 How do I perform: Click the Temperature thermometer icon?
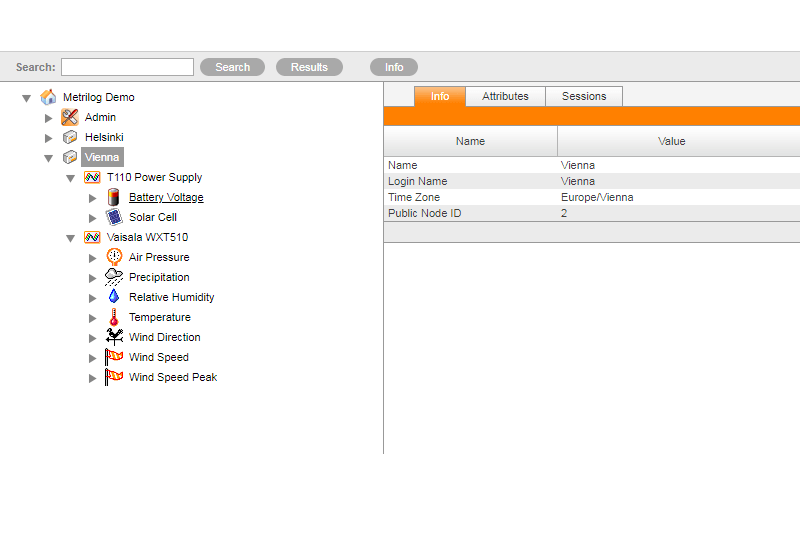point(113,317)
